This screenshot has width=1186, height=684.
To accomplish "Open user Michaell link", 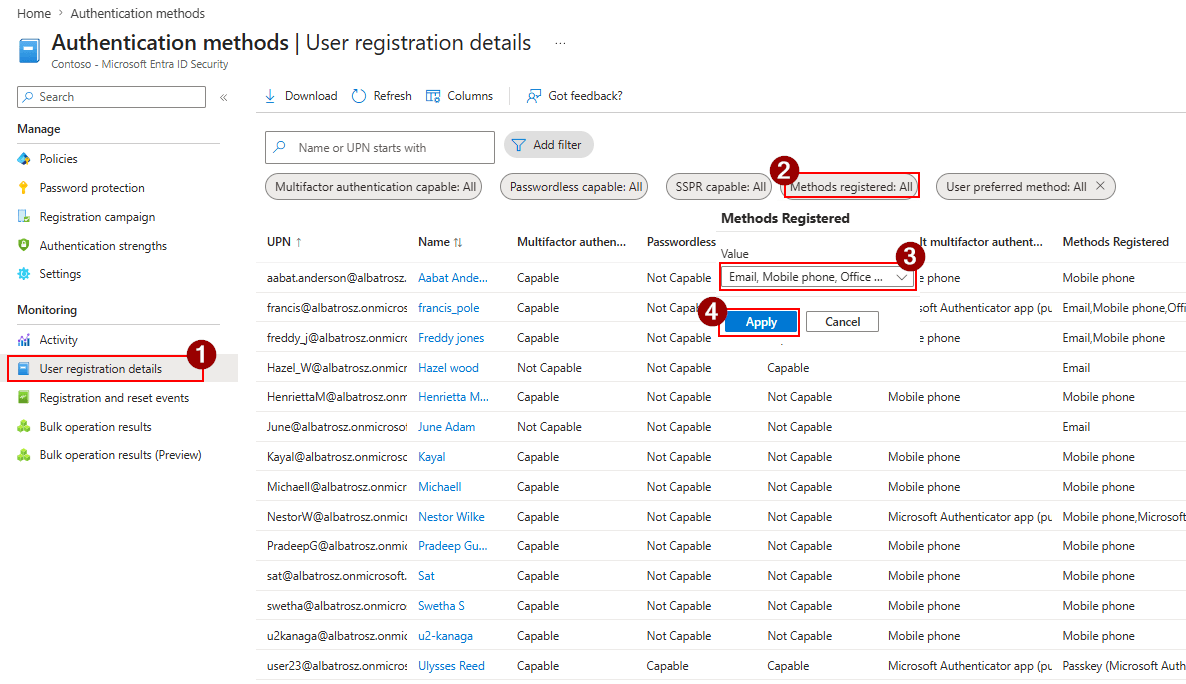I will click(439, 487).
